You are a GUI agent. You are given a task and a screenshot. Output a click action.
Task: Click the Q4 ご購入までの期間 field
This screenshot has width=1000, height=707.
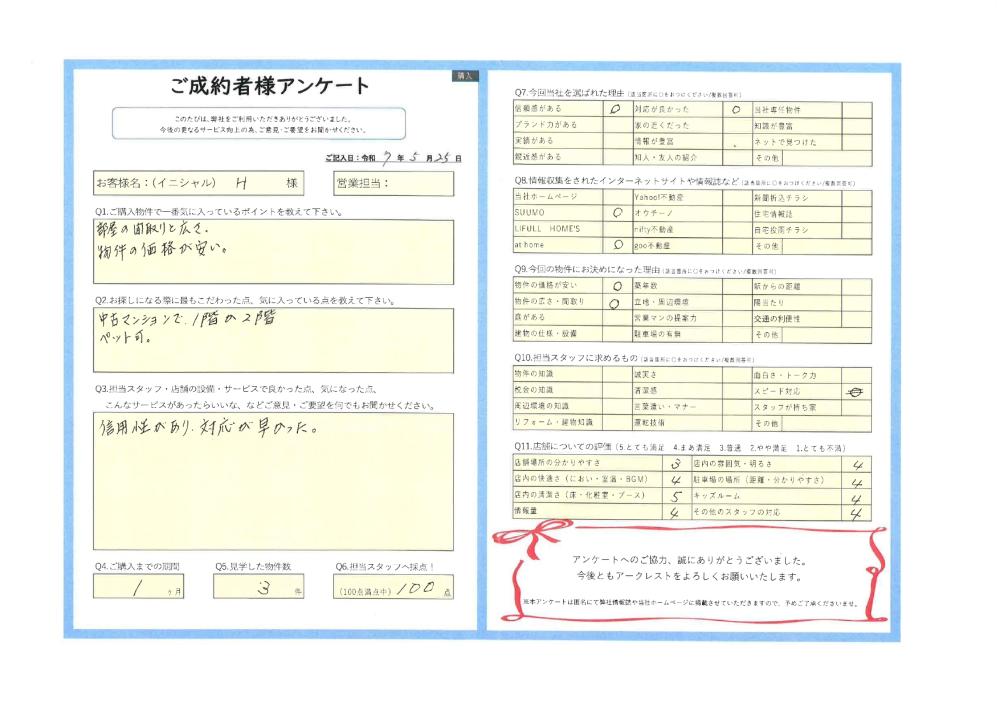[x=138, y=586]
